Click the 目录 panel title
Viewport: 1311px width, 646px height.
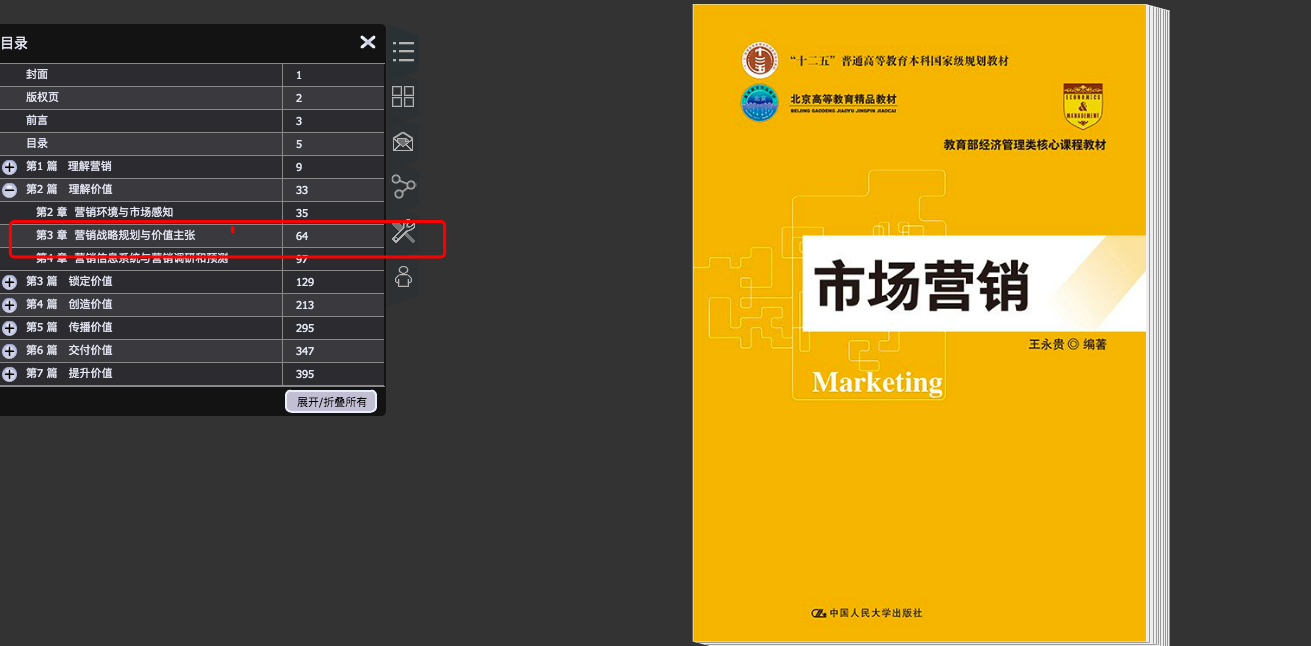tap(14, 43)
